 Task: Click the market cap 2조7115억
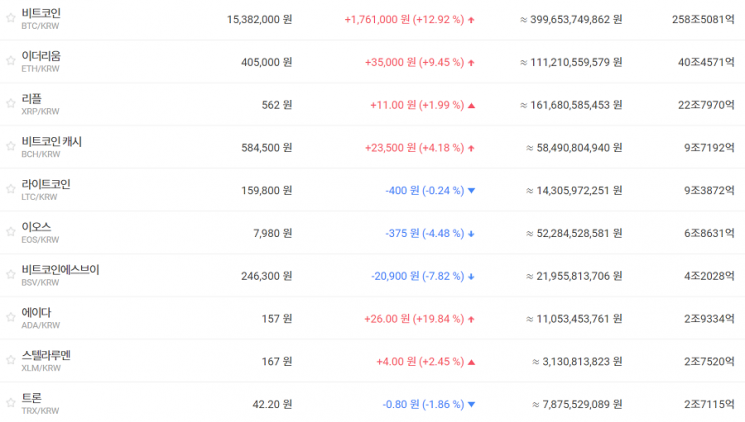(x=709, y=404)
